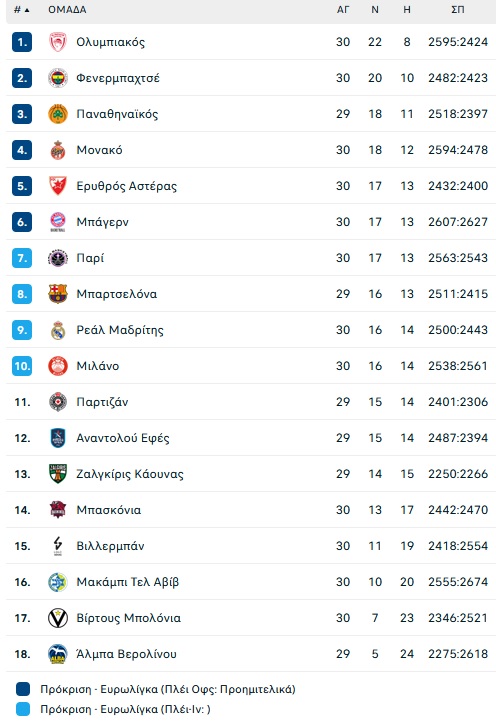Open the Virtus Bologna V logo
This screenshot has height=726, width=496.
58,618
